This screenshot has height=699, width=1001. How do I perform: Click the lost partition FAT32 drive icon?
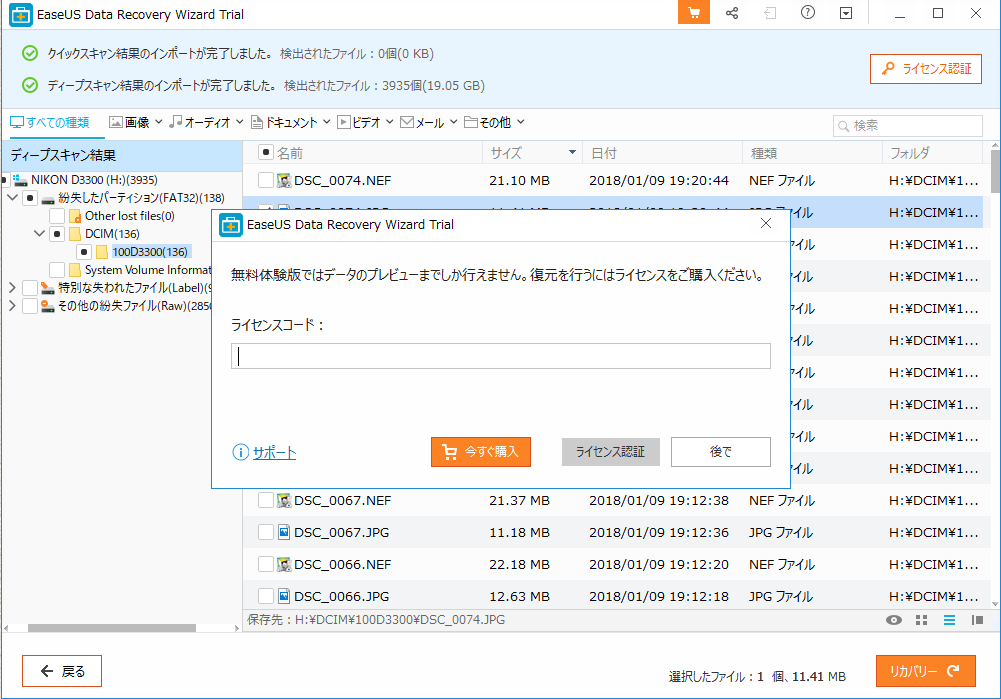(48, 199)
